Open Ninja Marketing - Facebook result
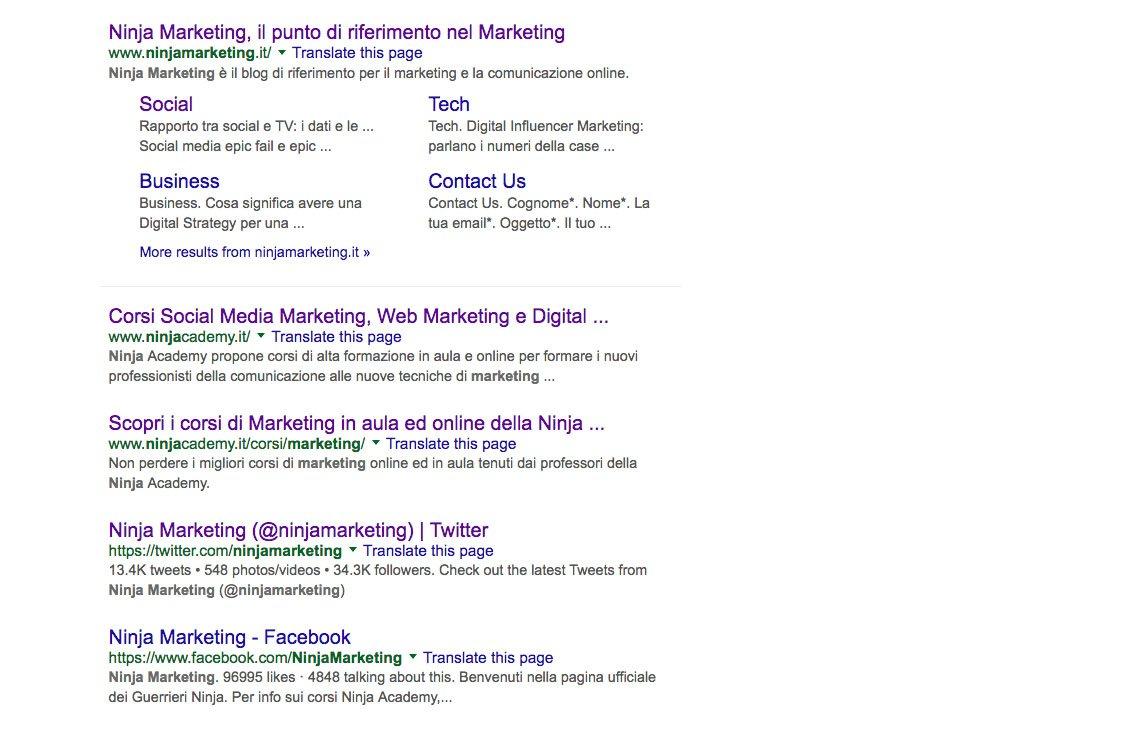This screenshot has width=1148, height=729. [229, 637]
